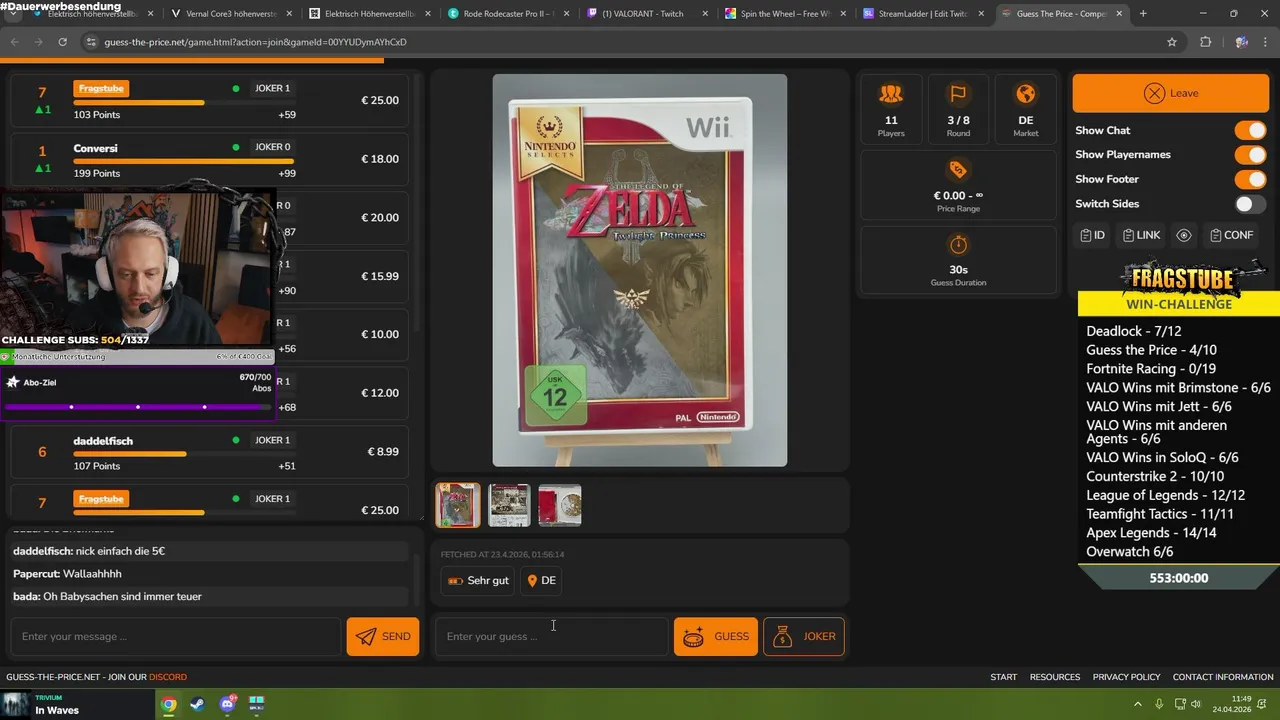The width and height of the screenshot is (1280, 720).
Task: Click the Market globe icon
Action: 1025,94
